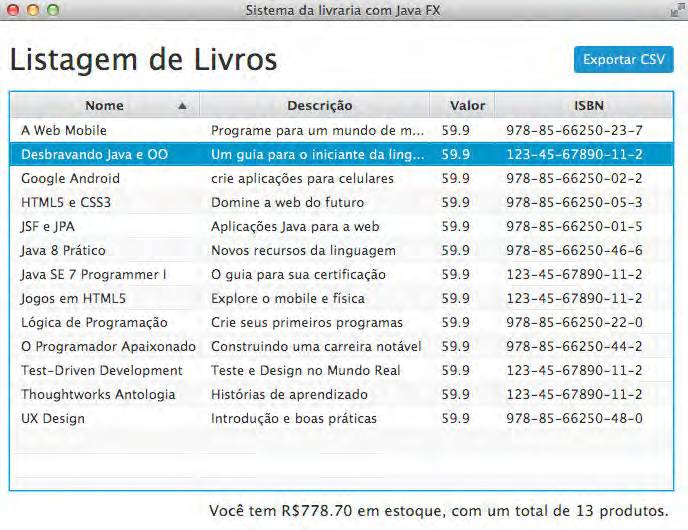The height and width of the screenshot is (530, 688).
Task: Click the 59.9 value in JSF e JPA row
Action: pyautogui.click(x=455, y=226)
